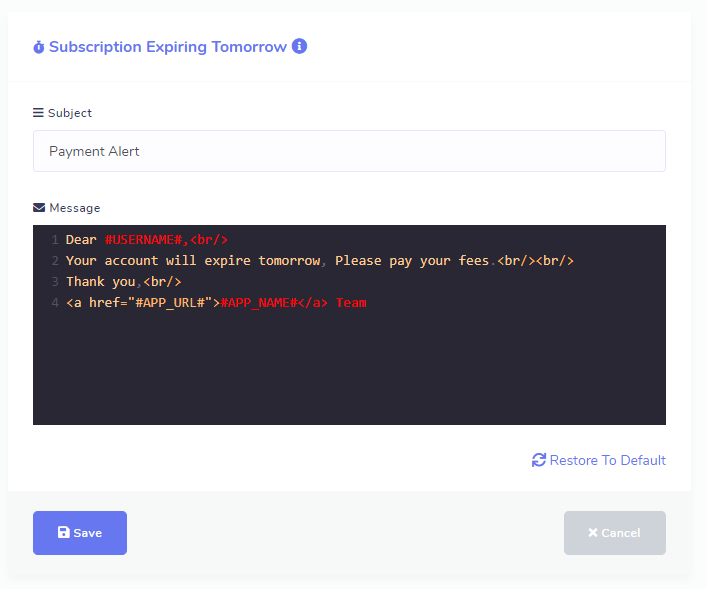Click the X icon on the Cancel button
This screenshot has height=589, width=706.
[x=593, y=533]
